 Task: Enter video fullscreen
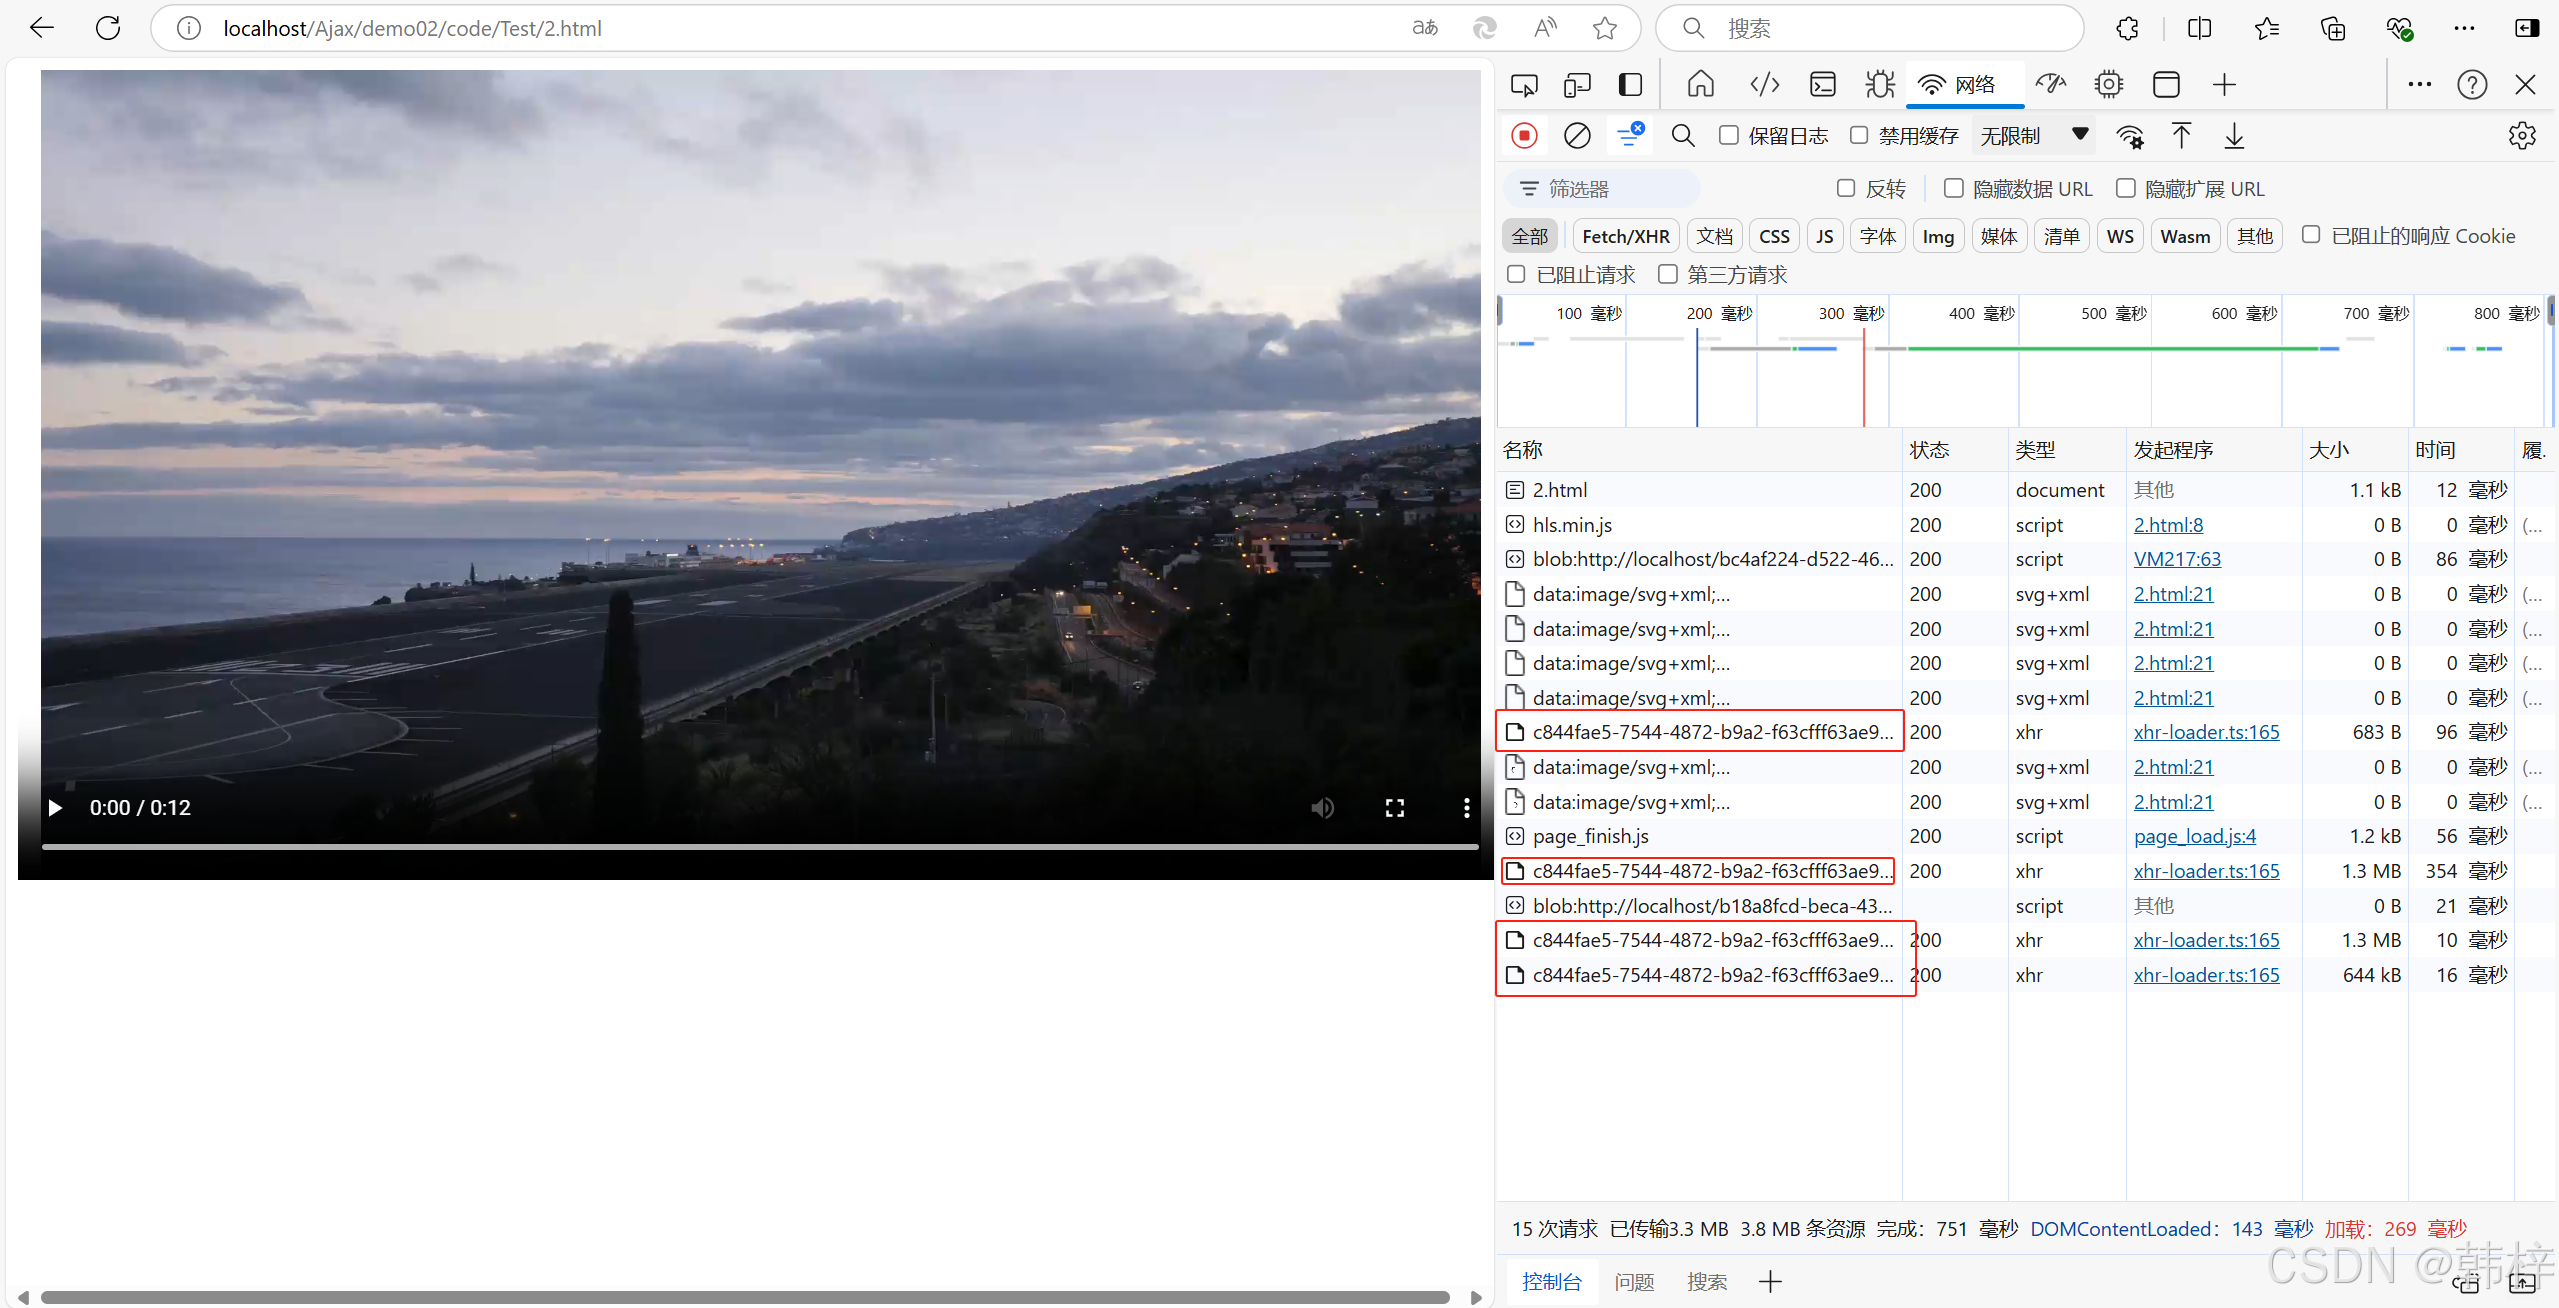tap(1394, 807)
